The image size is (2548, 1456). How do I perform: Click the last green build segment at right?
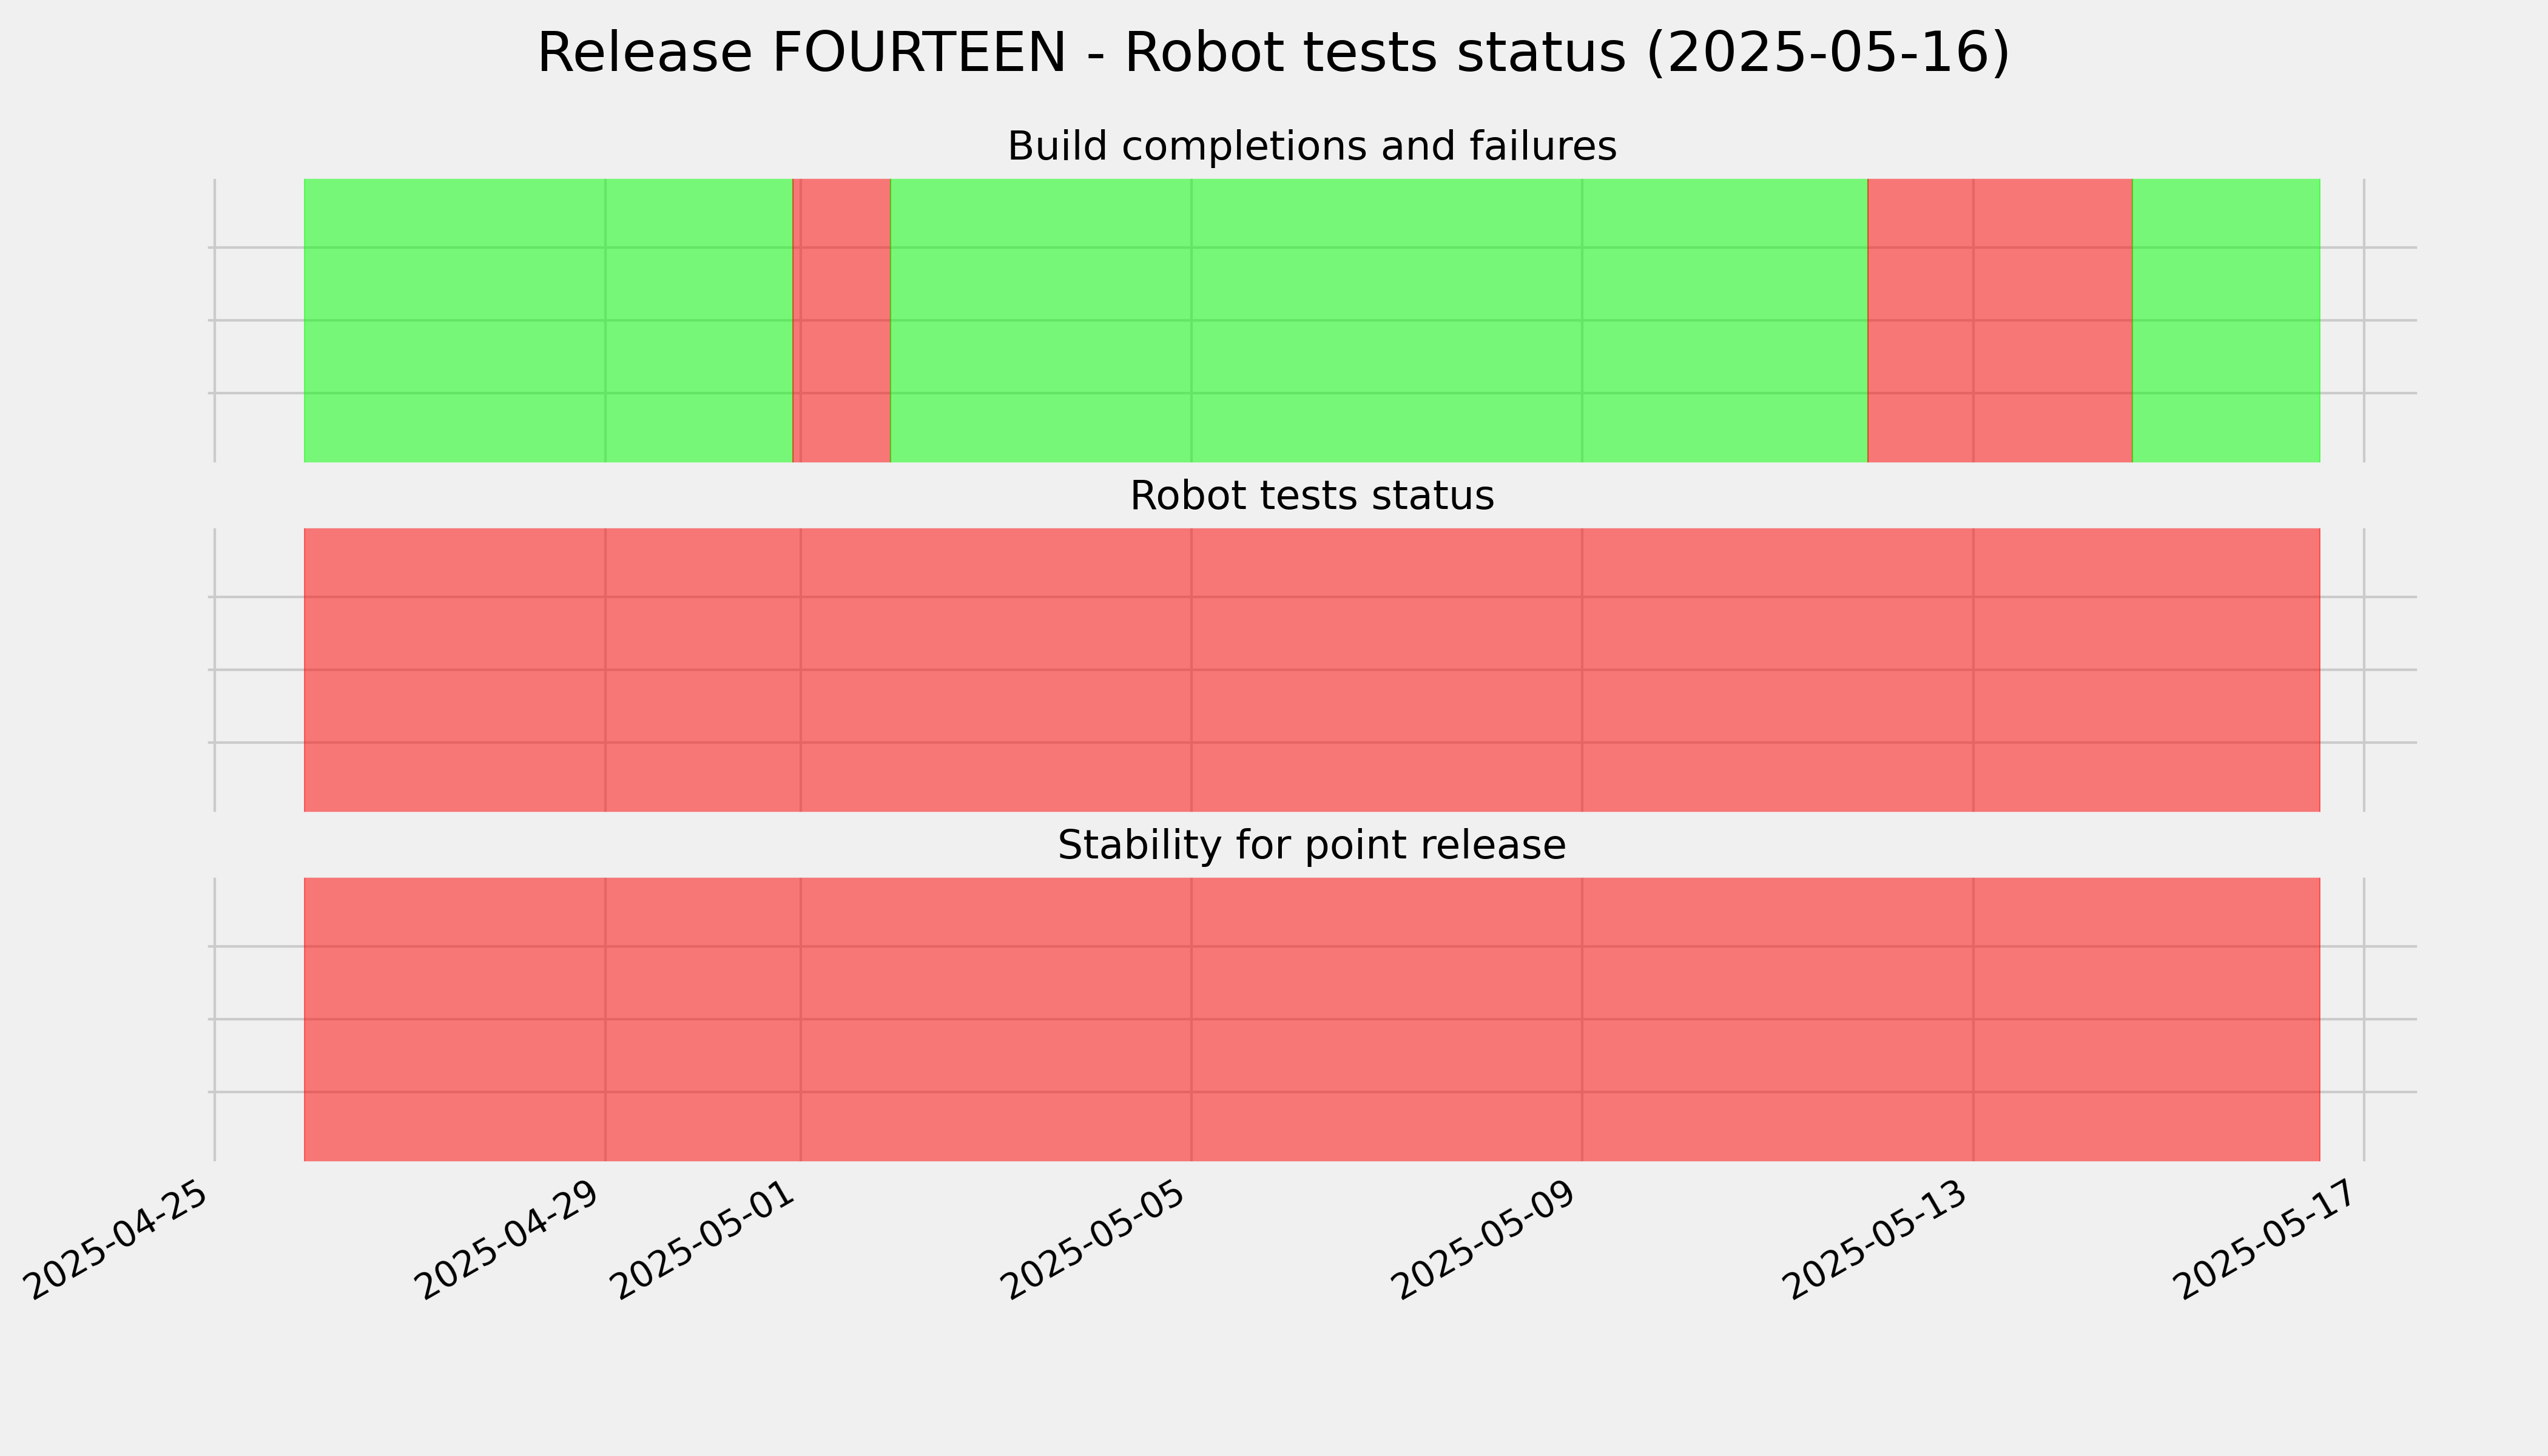click(x=2226, y=320)
